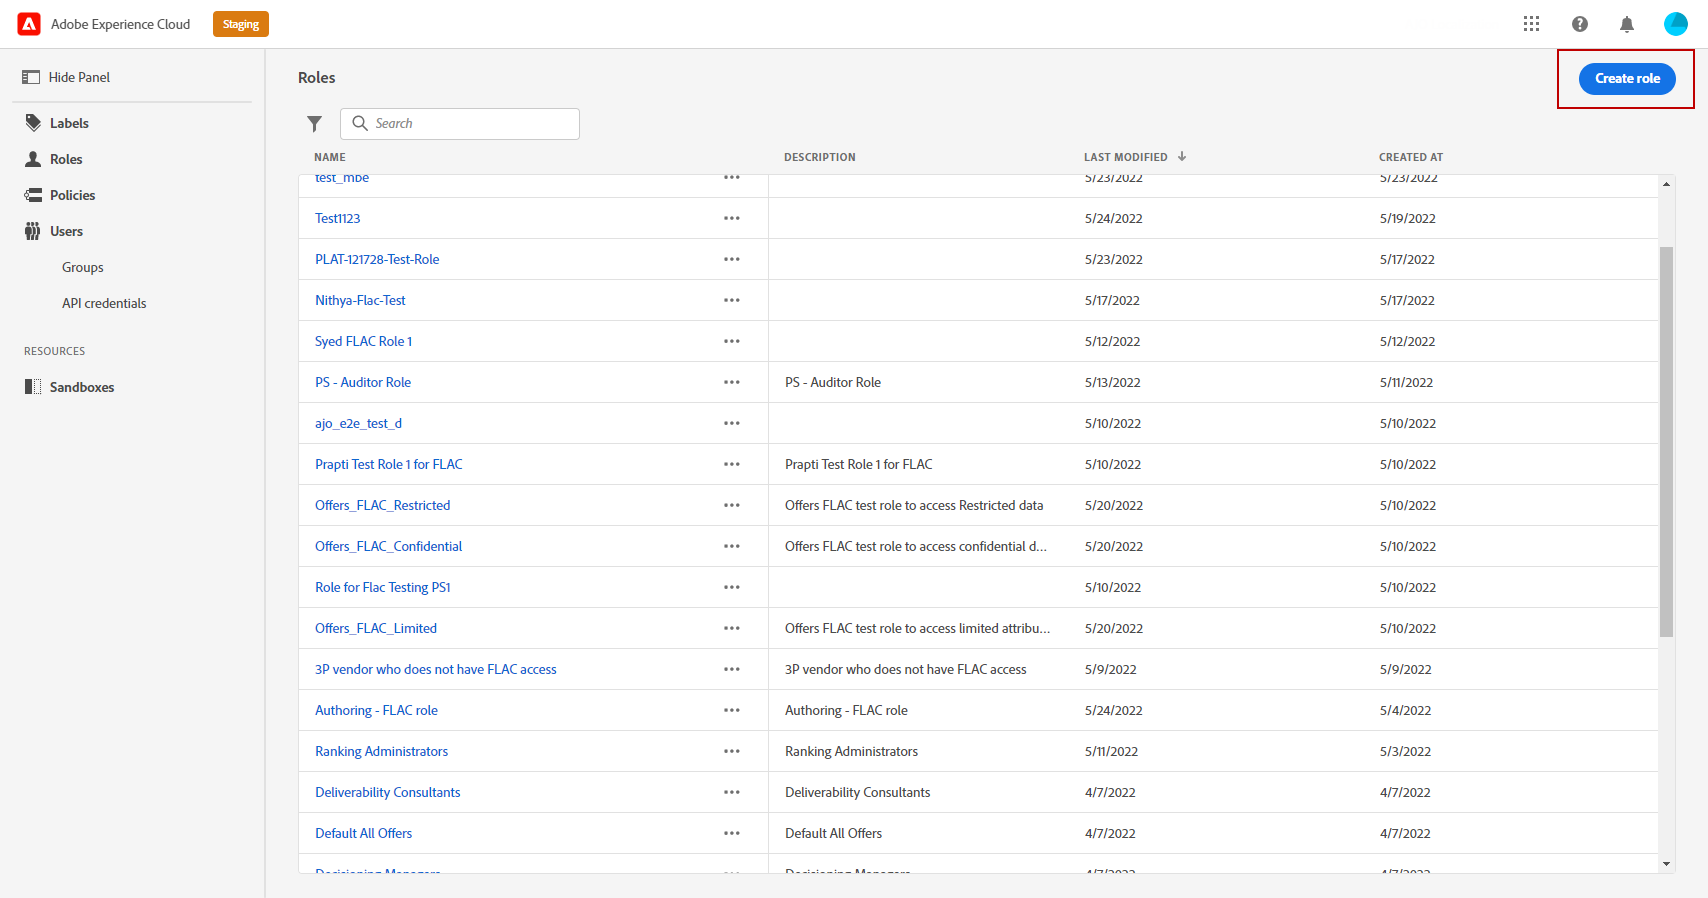Open the Deliverability Consultants role

387,792
